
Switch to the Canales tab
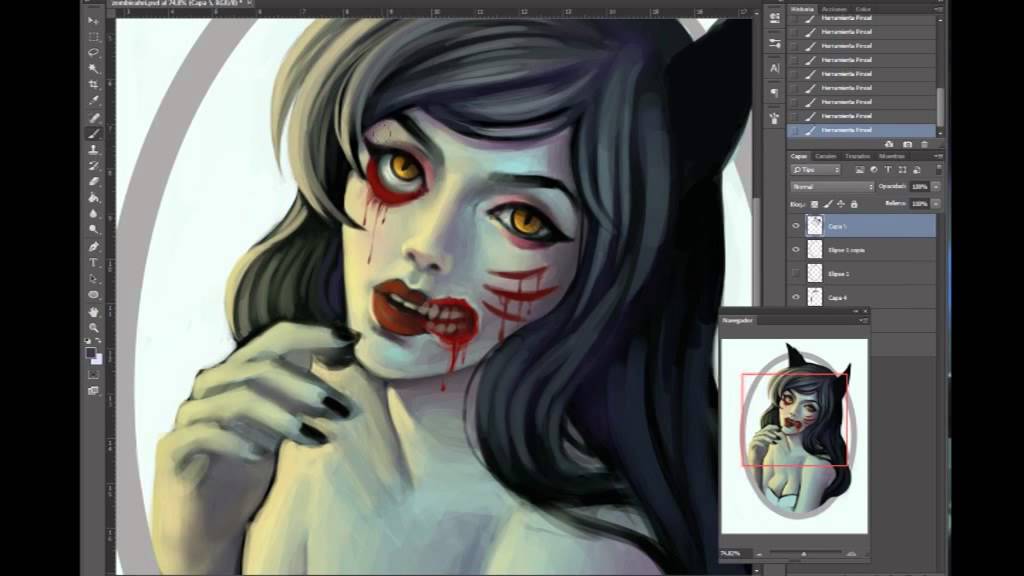pyautogui.click(x=824, y=155)
